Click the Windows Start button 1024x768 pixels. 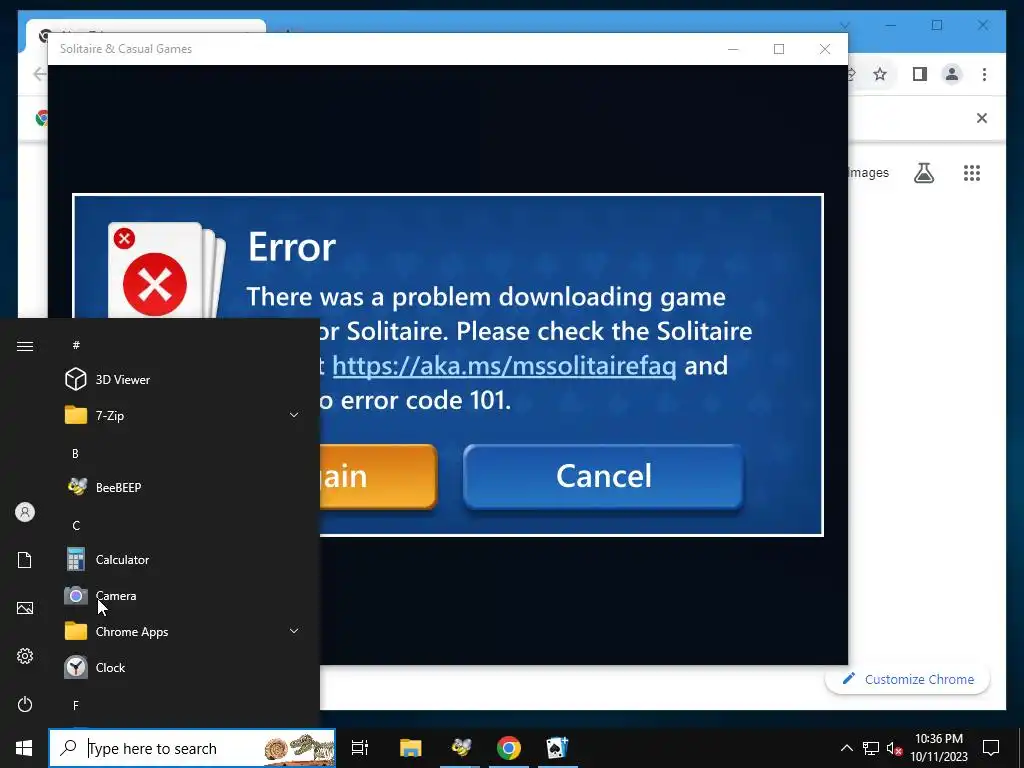pos(24,748)
